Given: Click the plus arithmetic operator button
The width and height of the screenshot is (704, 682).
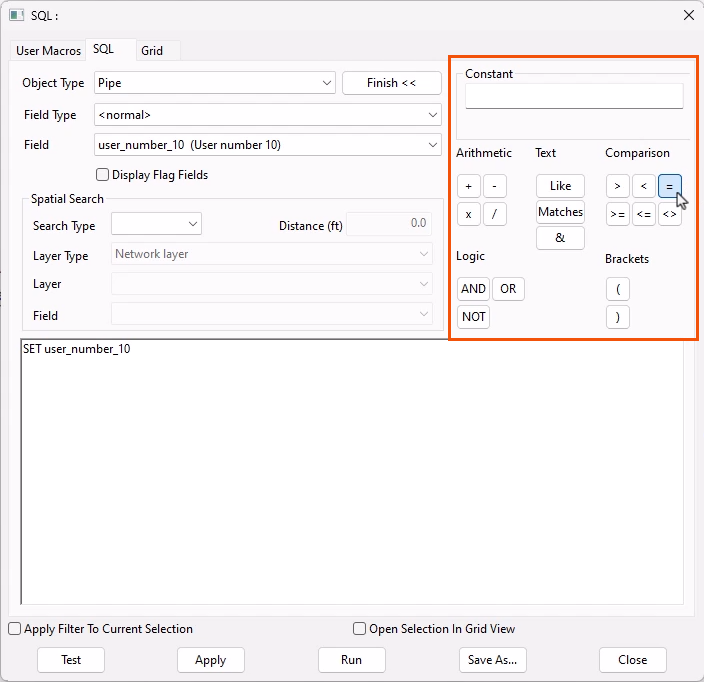Looking at the screenshot, I should click(x=469, y=186).
